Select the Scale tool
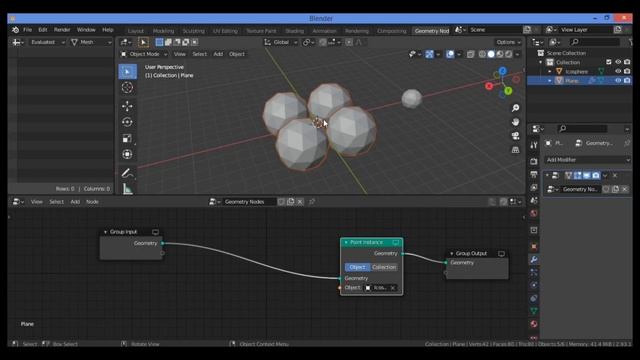This screenshot has width=640, height=360. point(127,138)
